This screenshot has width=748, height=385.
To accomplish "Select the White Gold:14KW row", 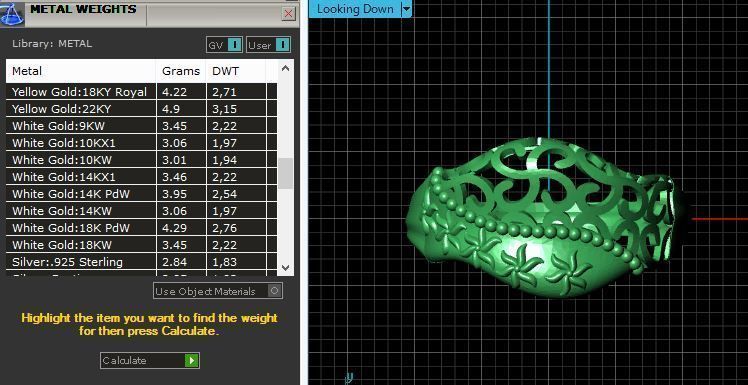I will 141,211.
